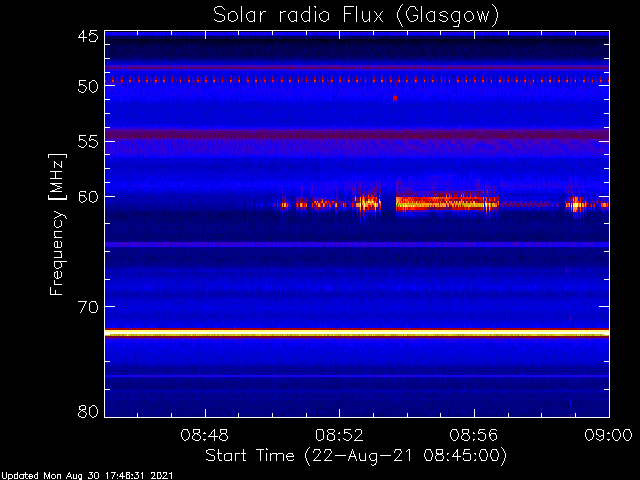Screen dimensions: 640x480
Task: Click the 09:00 time tick label
Action: click(x=609, y=435)
